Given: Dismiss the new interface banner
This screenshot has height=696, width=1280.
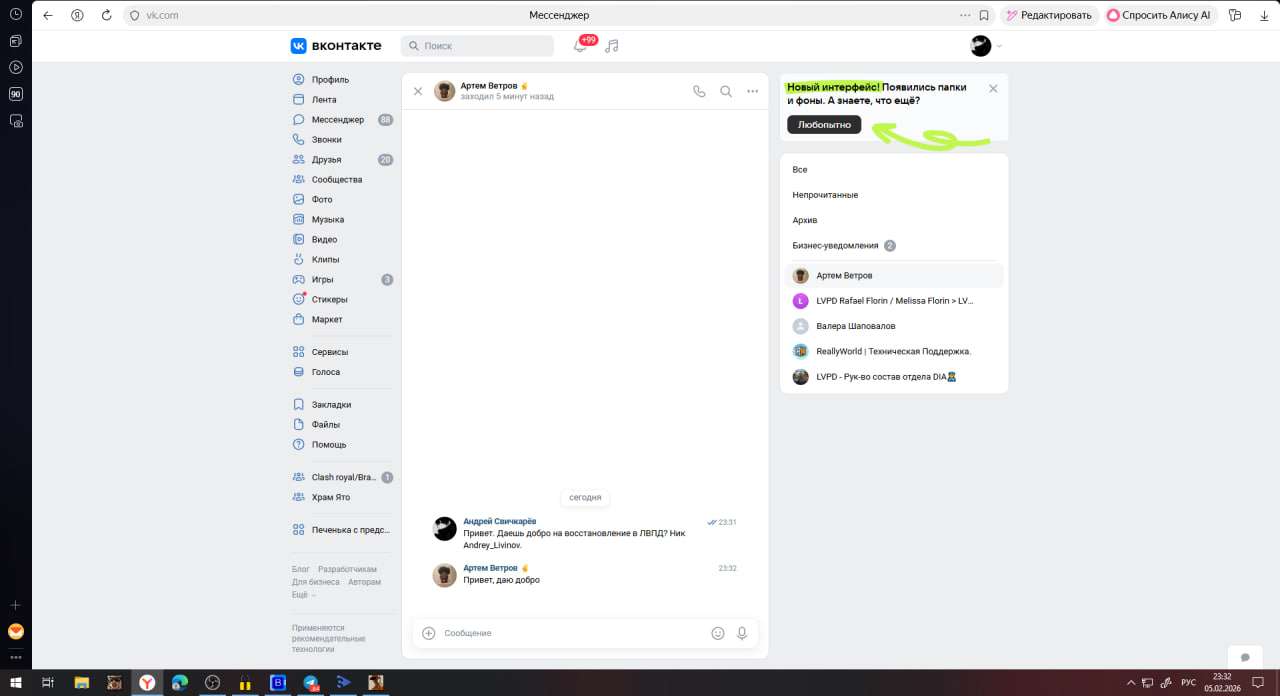Looking at the screenshot, I should pyautogui.click(x=993, y=89).
